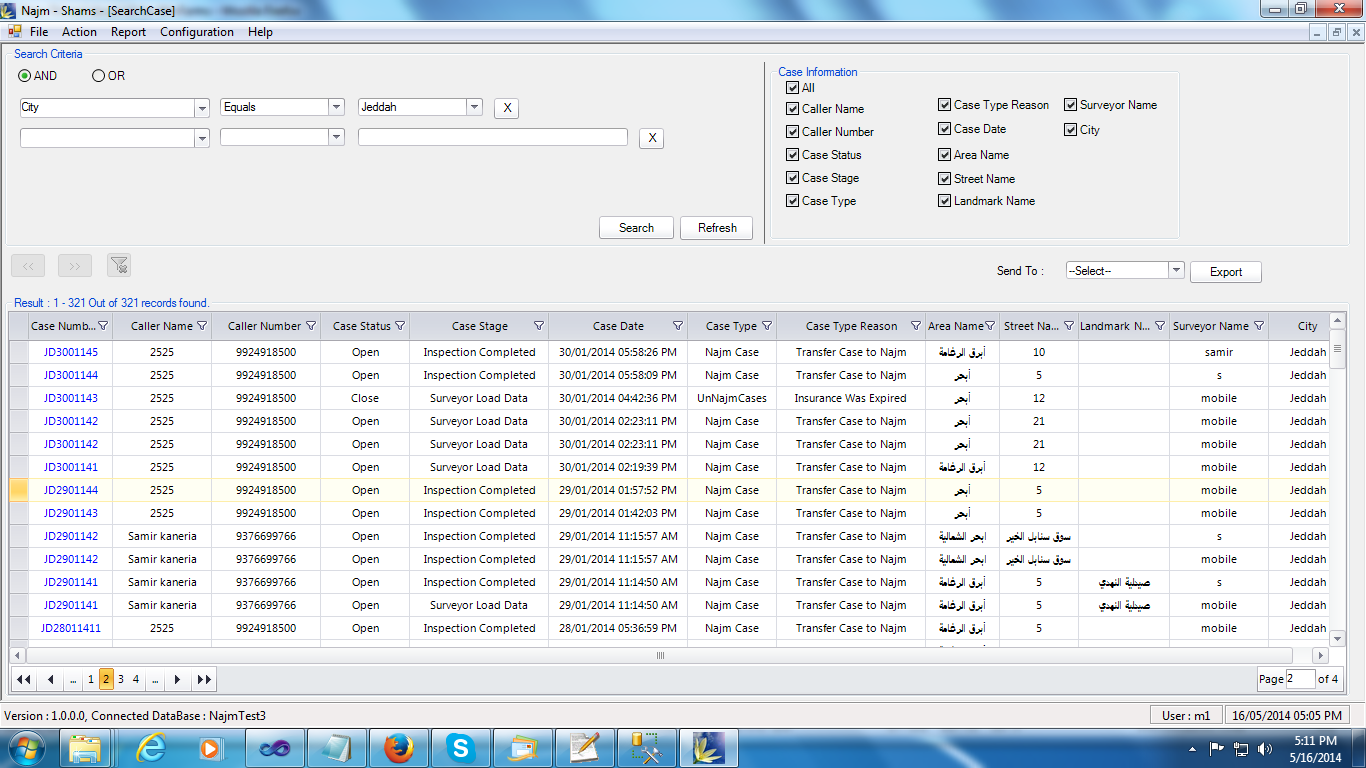Open filter for Case Type column
The width and height of the screenshot is (1366, 768).
click(767, 326)
